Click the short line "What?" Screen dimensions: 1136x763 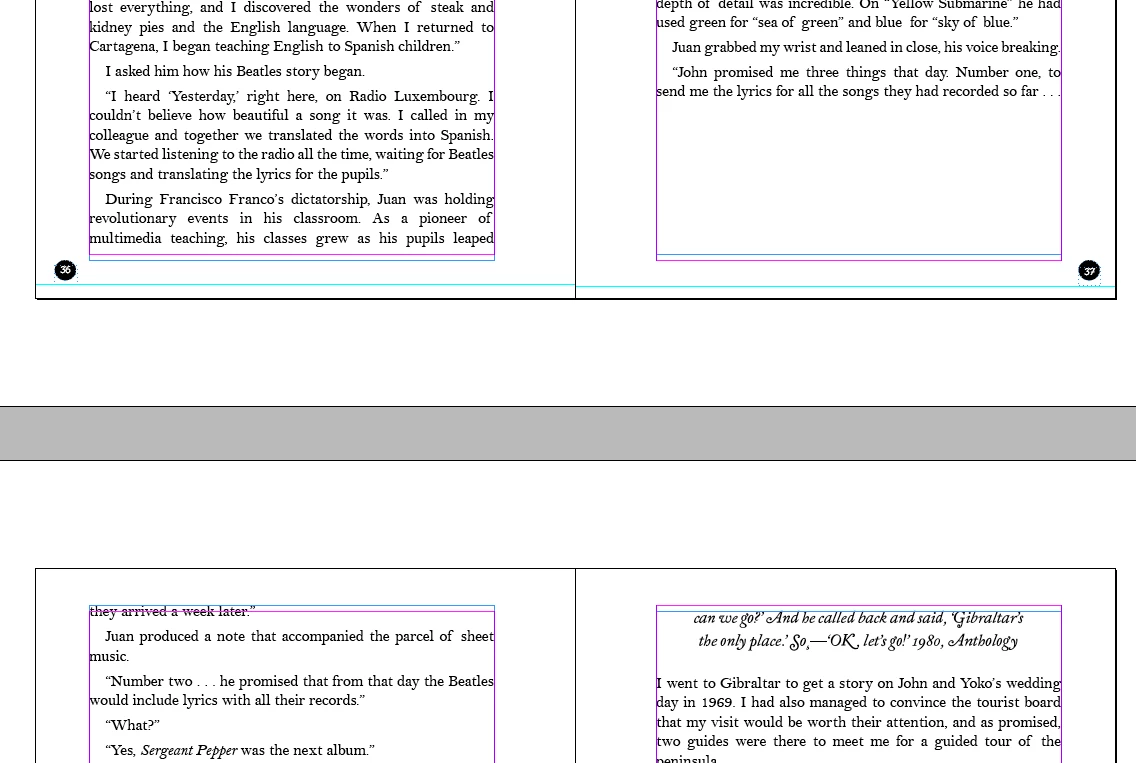(133, 725)
